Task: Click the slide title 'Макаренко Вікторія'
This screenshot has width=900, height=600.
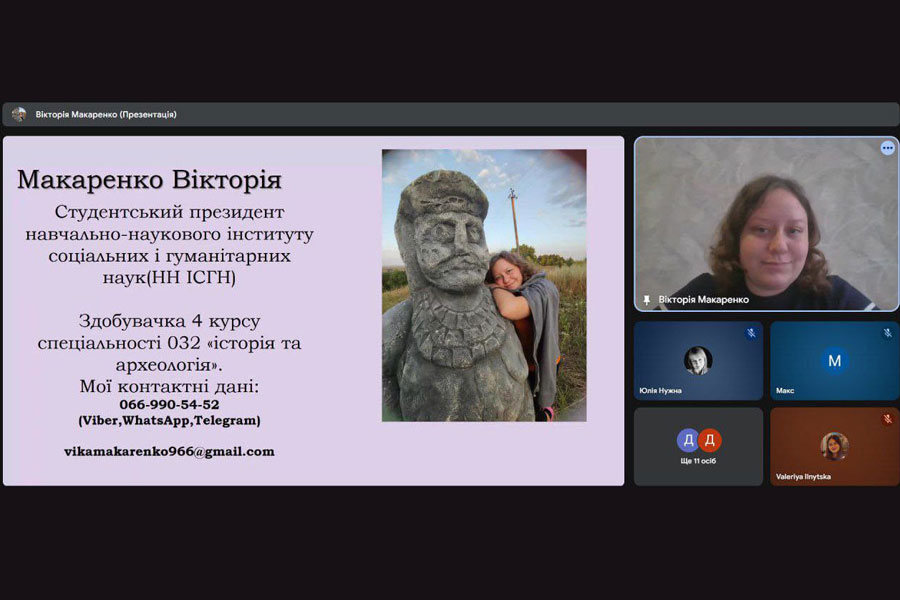Action: point(149,180)
